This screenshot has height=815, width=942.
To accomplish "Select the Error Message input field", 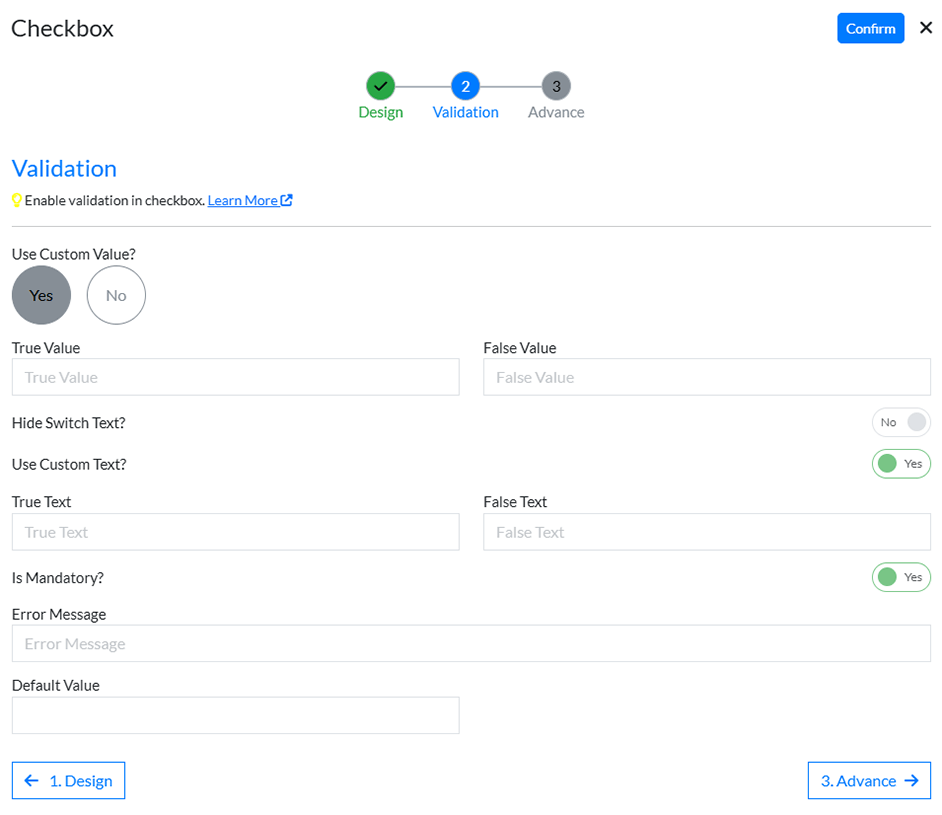I will 470,643.
